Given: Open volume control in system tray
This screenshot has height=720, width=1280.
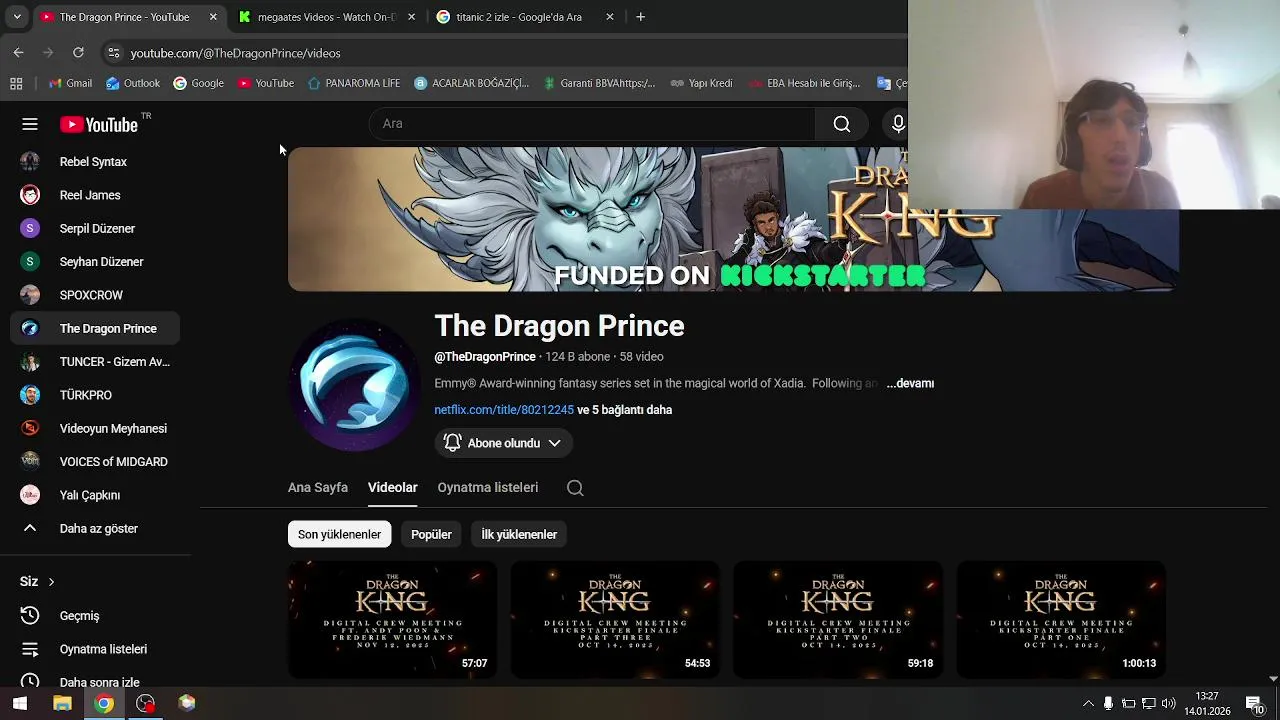Looking at the screenshot, I should [x=1168, y=703].
